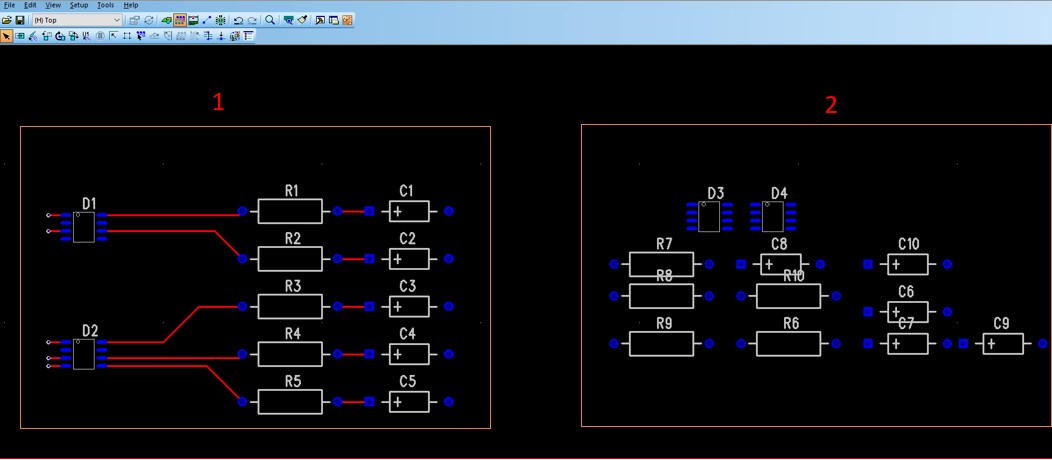Select the D1 IC component
The height and width of the screenshot is (460, 1052).
84,227
